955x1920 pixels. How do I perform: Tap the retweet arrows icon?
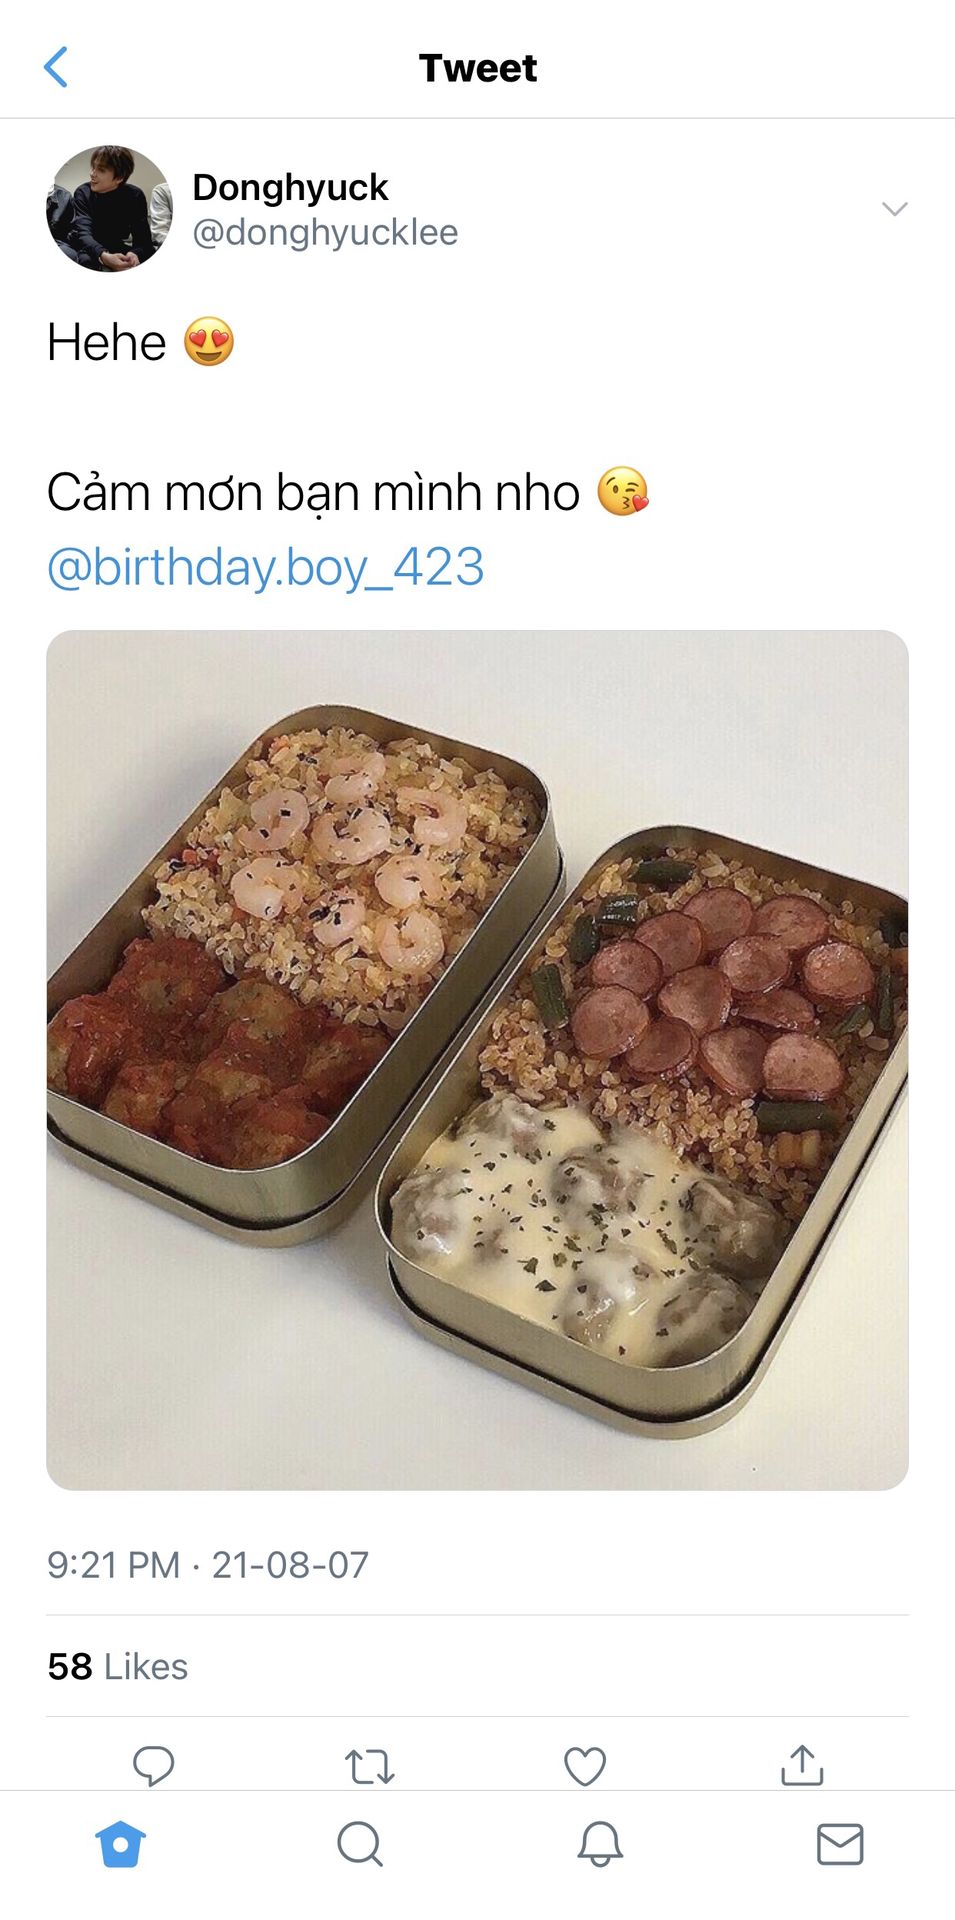click(370, 1767)
